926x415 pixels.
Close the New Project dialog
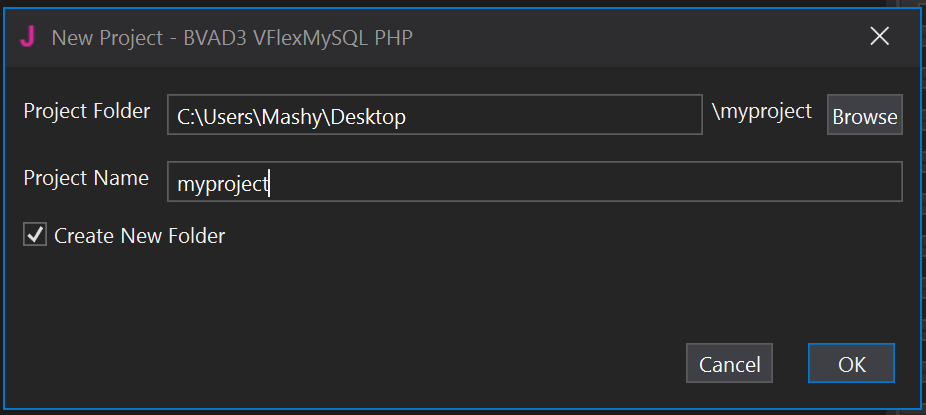tap(879, 37)
